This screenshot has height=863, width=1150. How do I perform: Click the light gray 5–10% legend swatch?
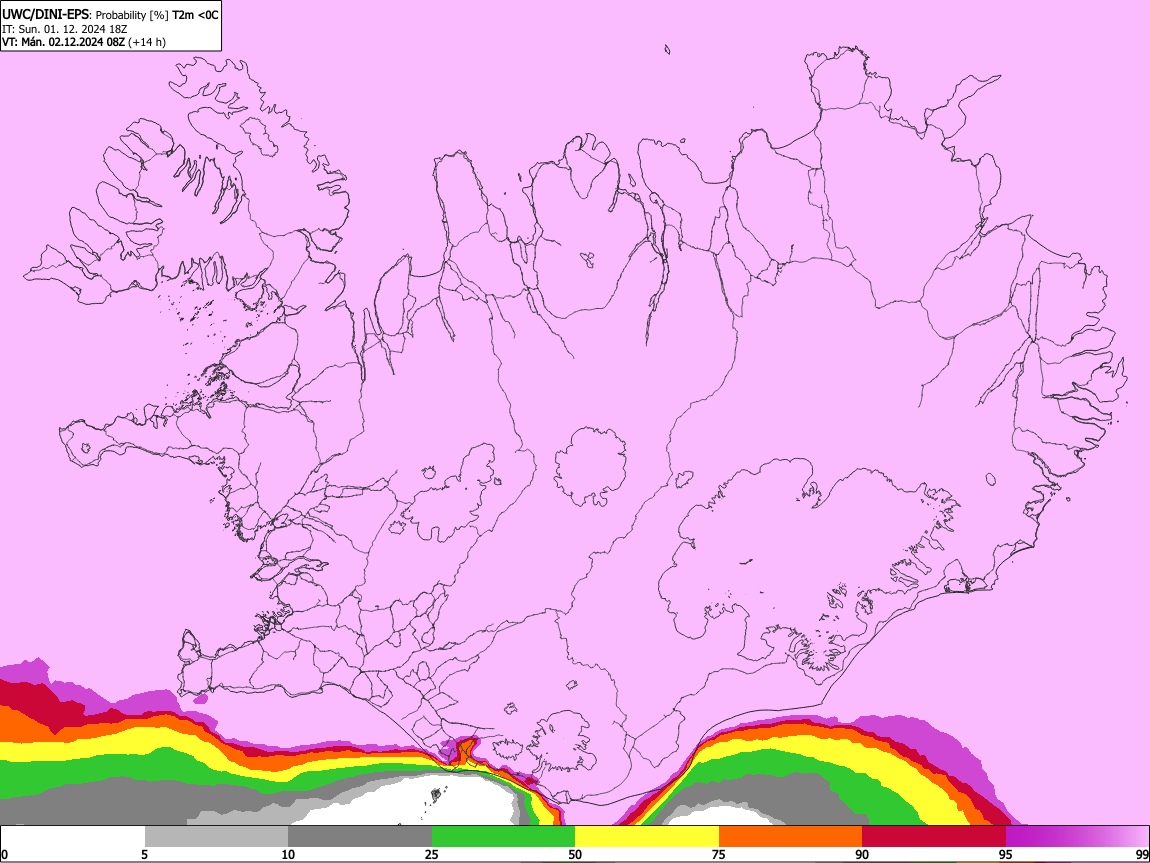(216, 837)
